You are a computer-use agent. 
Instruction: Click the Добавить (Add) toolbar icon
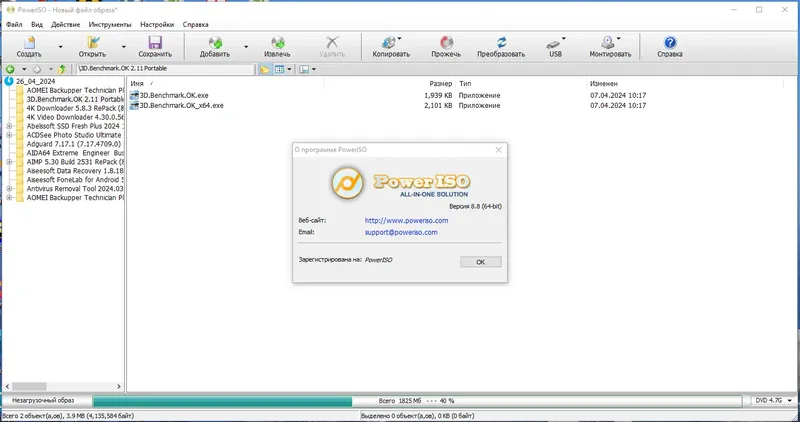(x=215, y=43)
